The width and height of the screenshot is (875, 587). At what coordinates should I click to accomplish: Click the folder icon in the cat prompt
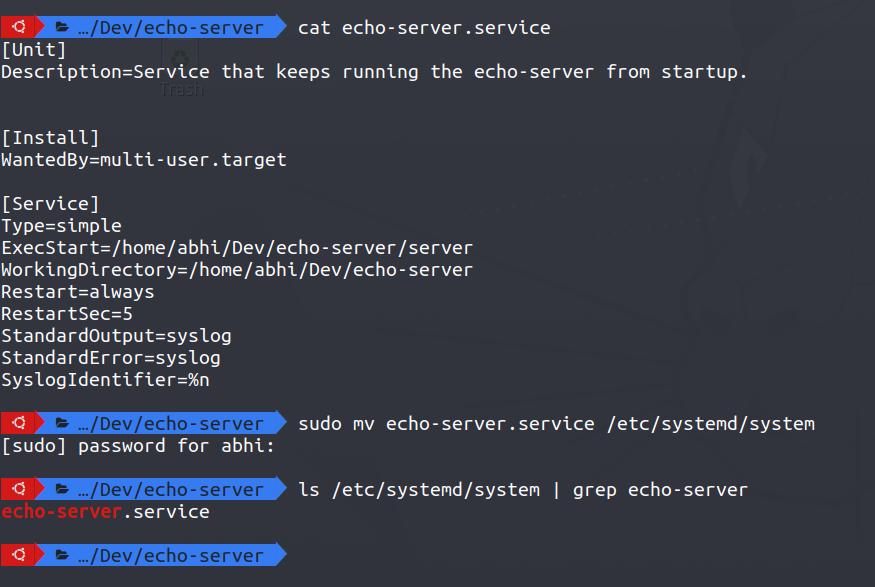pyautogui.click(x=62, y=27)
